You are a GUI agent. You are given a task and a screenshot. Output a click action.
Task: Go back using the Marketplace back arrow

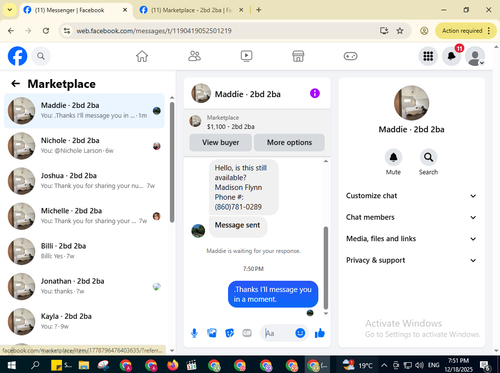[x=16, y=84]
